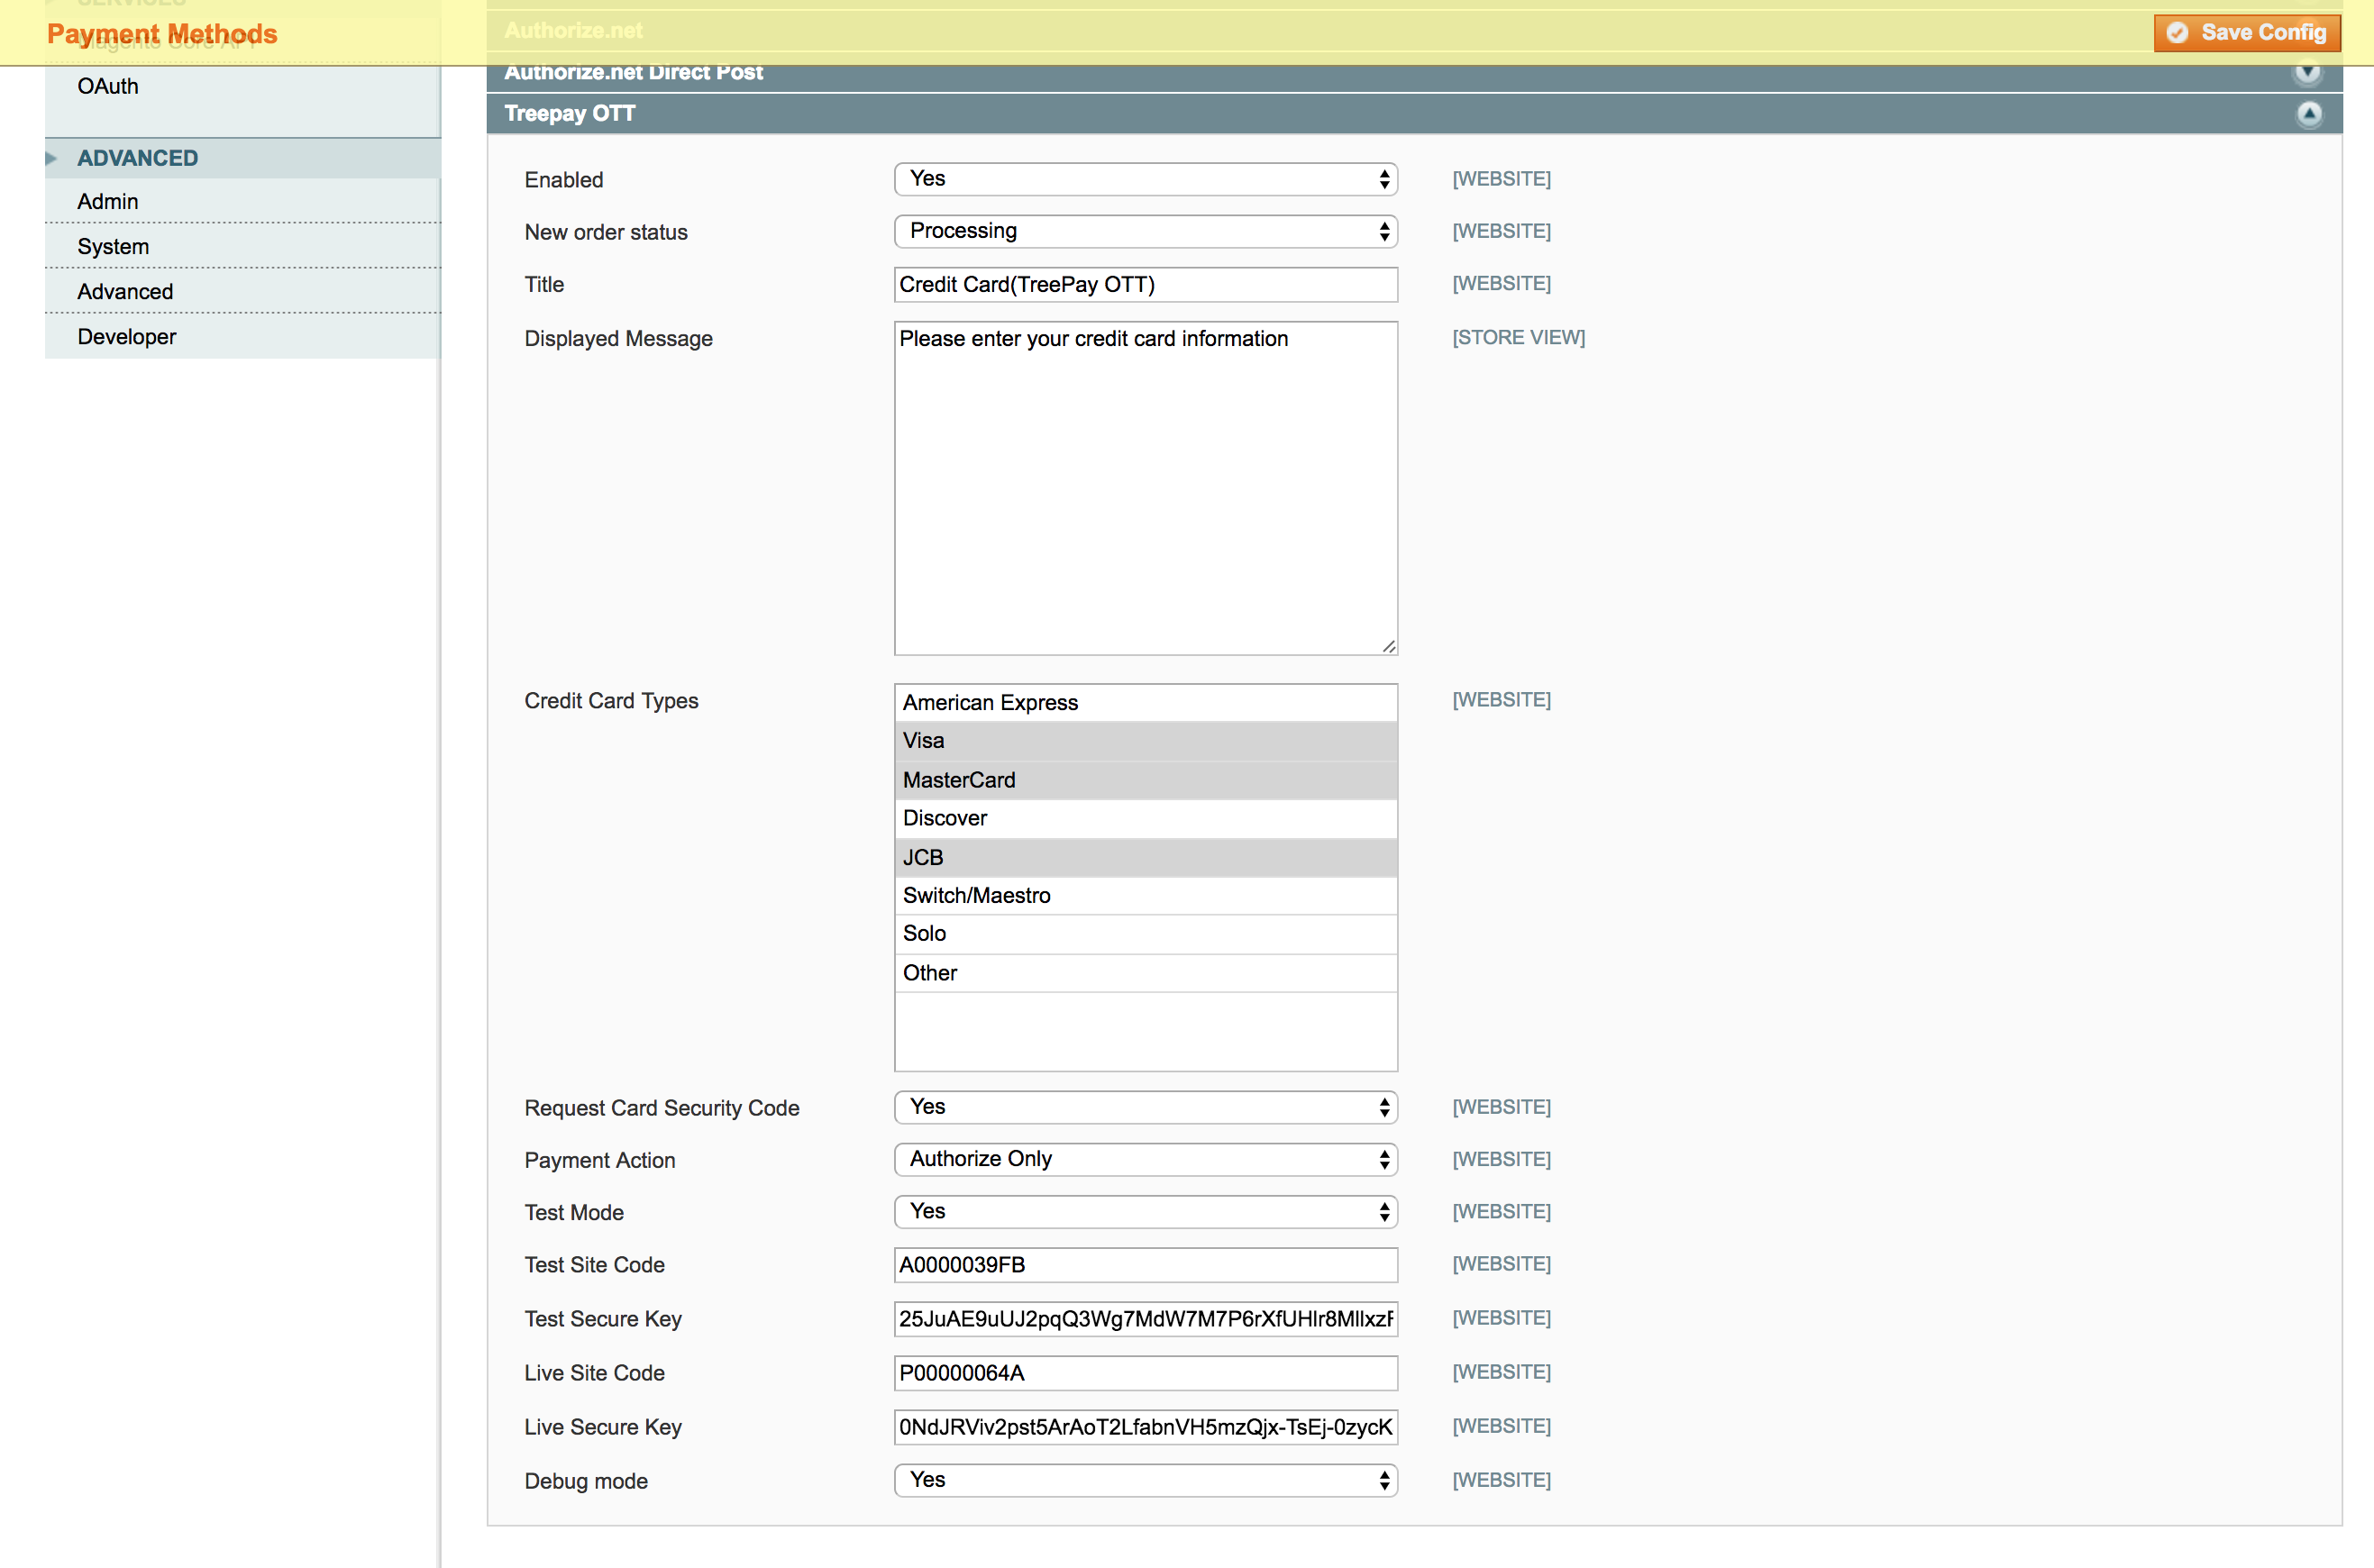Open the Test Mode dropdown
Screen dimensions: 2374x1568
pos(1145,1212)
